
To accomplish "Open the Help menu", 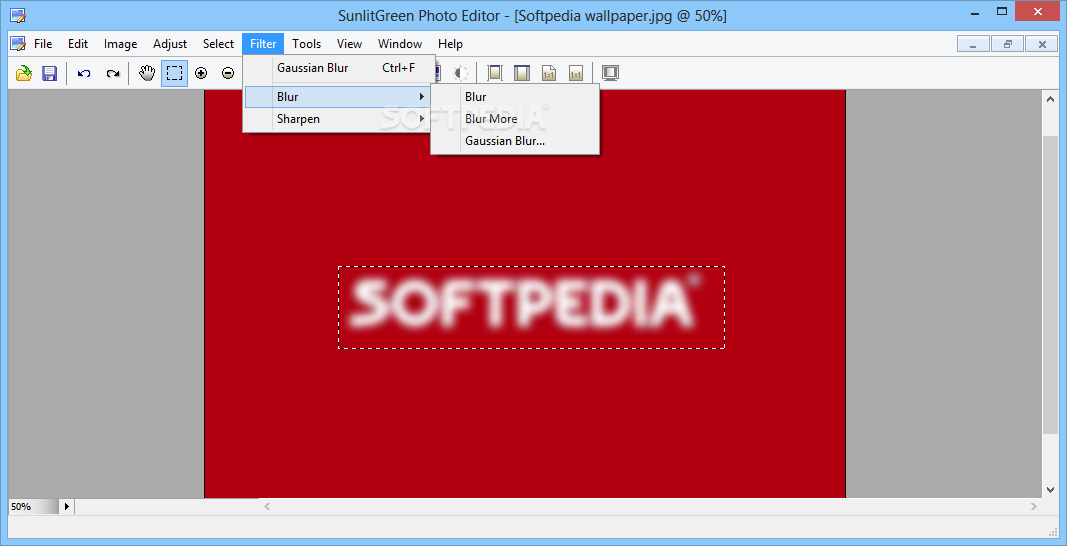I will pyautogui.click(x=450, y=44).
